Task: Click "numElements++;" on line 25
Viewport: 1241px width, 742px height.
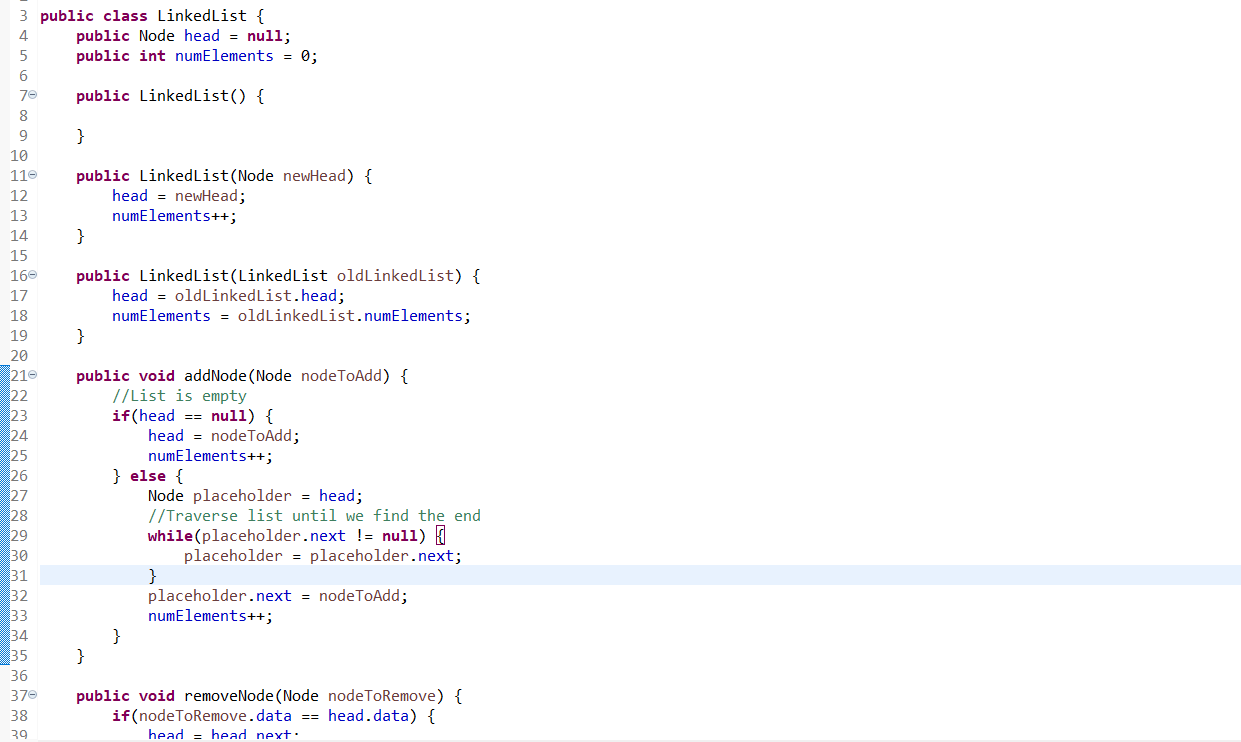Action: 211,456
